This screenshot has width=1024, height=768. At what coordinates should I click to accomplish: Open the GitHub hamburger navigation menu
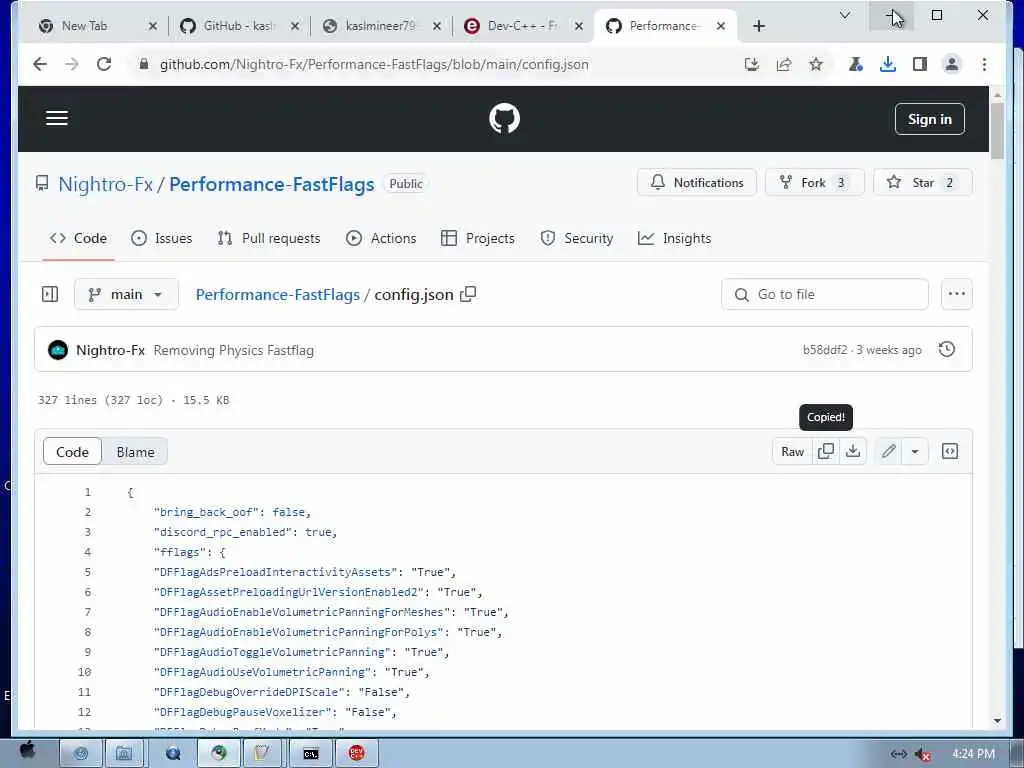coord(57,118)
